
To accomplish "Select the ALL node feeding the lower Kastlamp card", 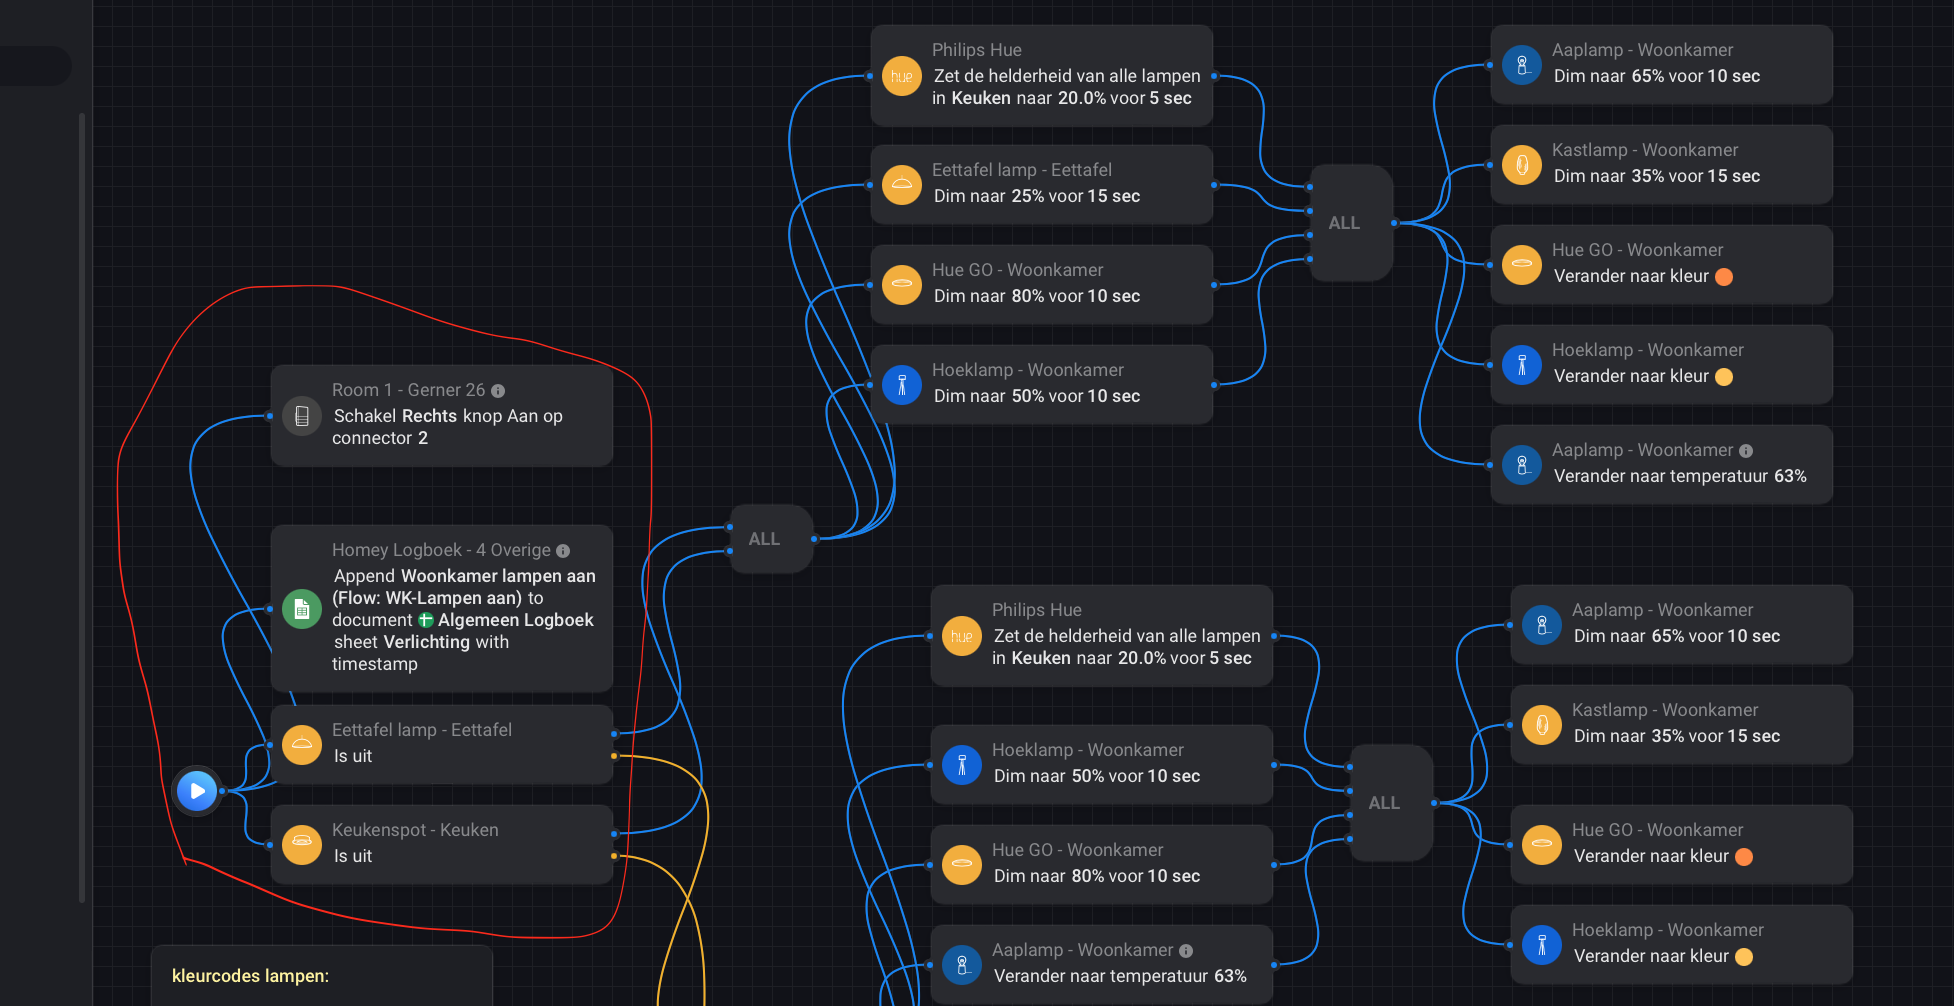I will (1391, 803).
